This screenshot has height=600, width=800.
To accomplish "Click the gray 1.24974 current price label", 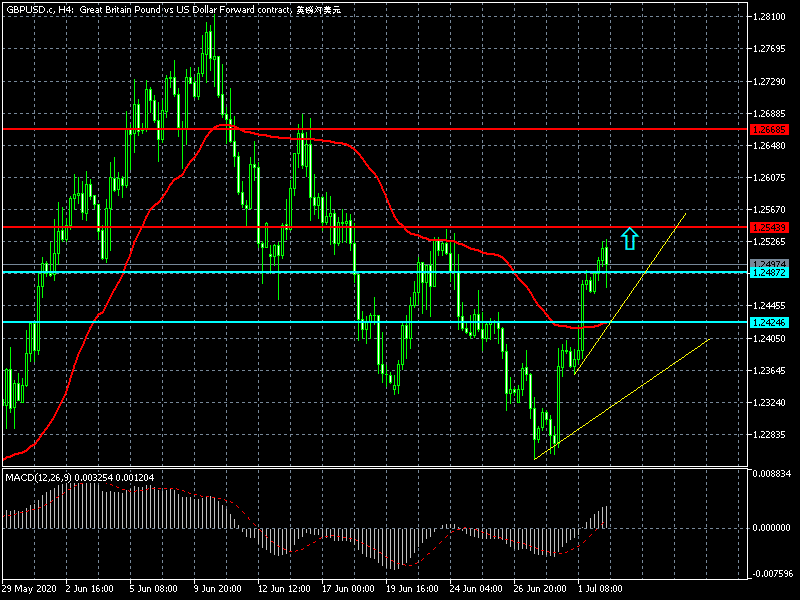I will pyautogui.click(x=769, y=263).
